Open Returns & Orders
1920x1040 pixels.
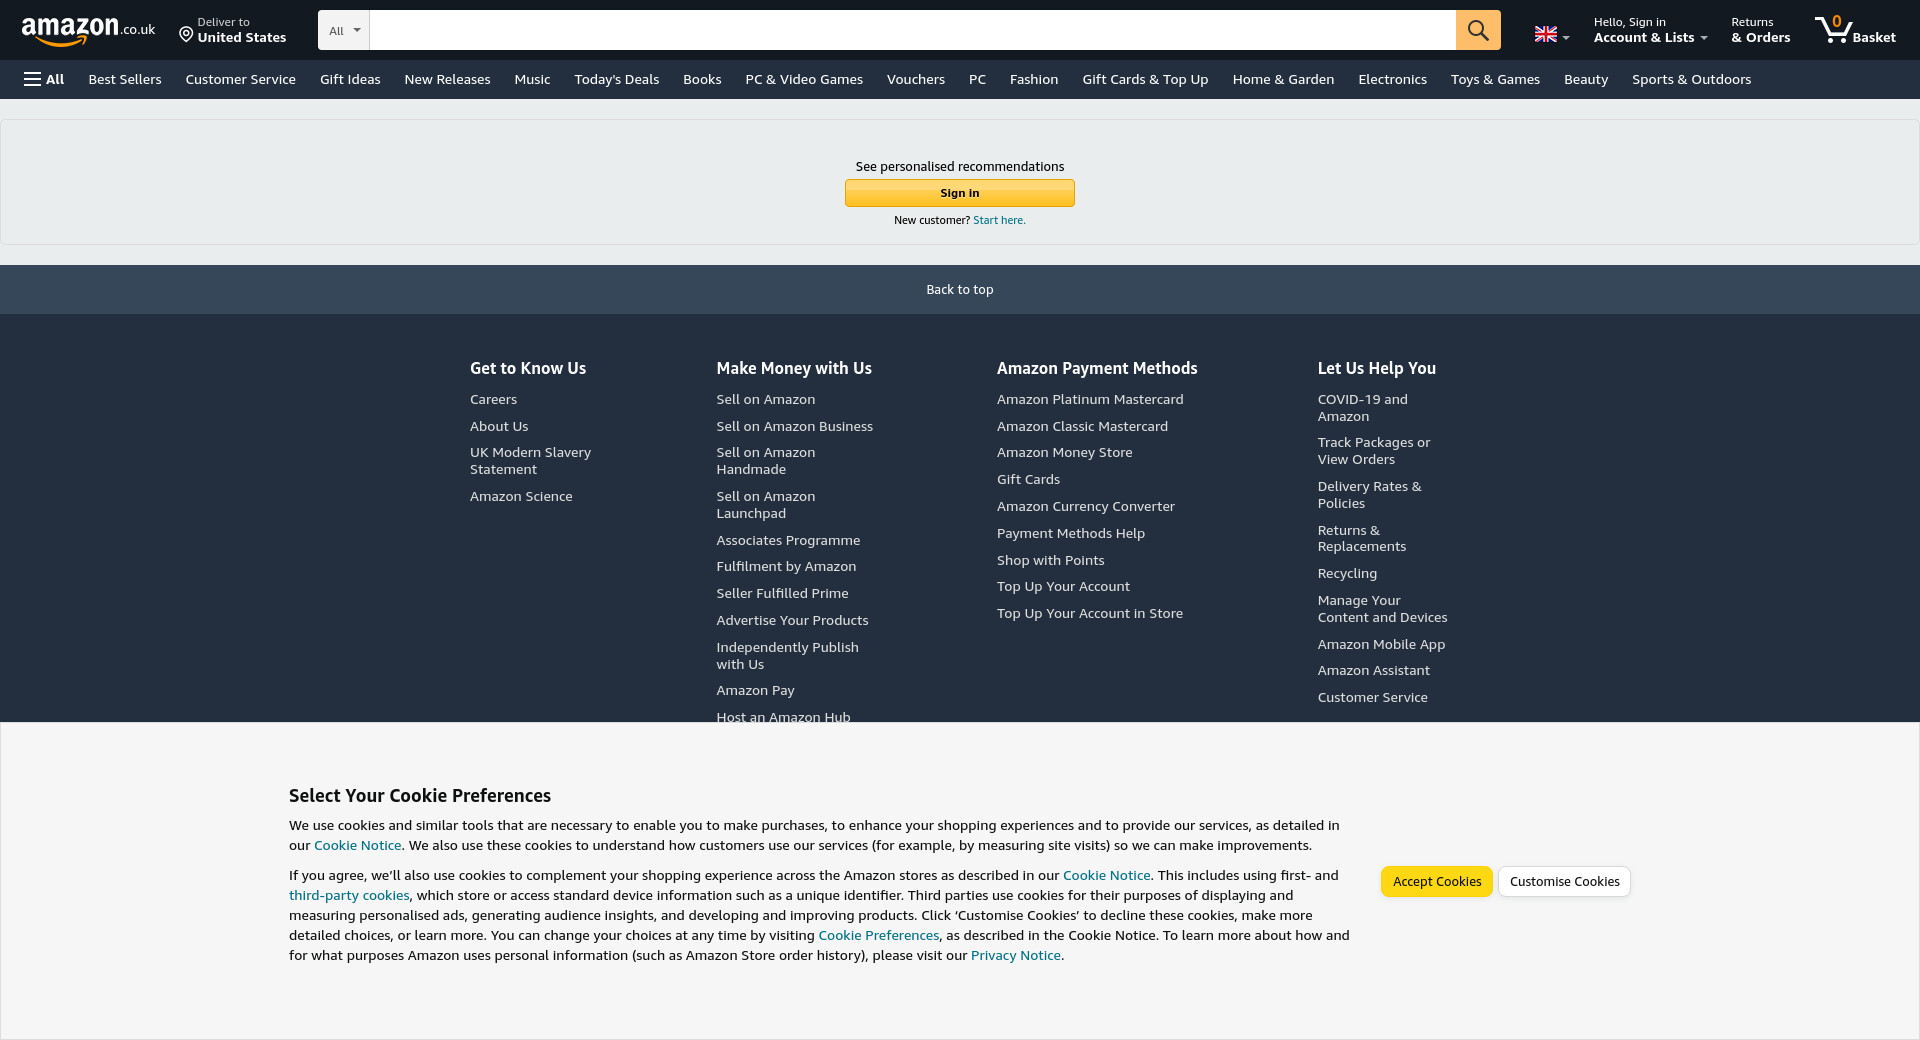pyautogui.click(x=1760, y=30)
